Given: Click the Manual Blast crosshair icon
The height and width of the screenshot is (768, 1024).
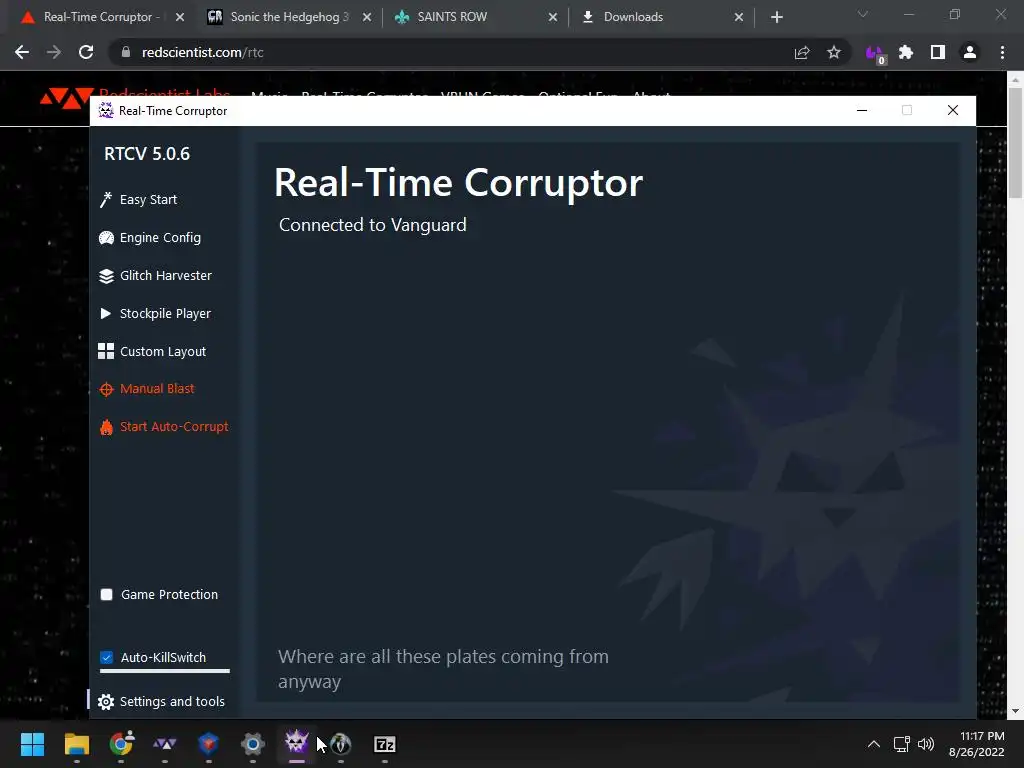Looking at the screenshot, I should pos(106,390).
